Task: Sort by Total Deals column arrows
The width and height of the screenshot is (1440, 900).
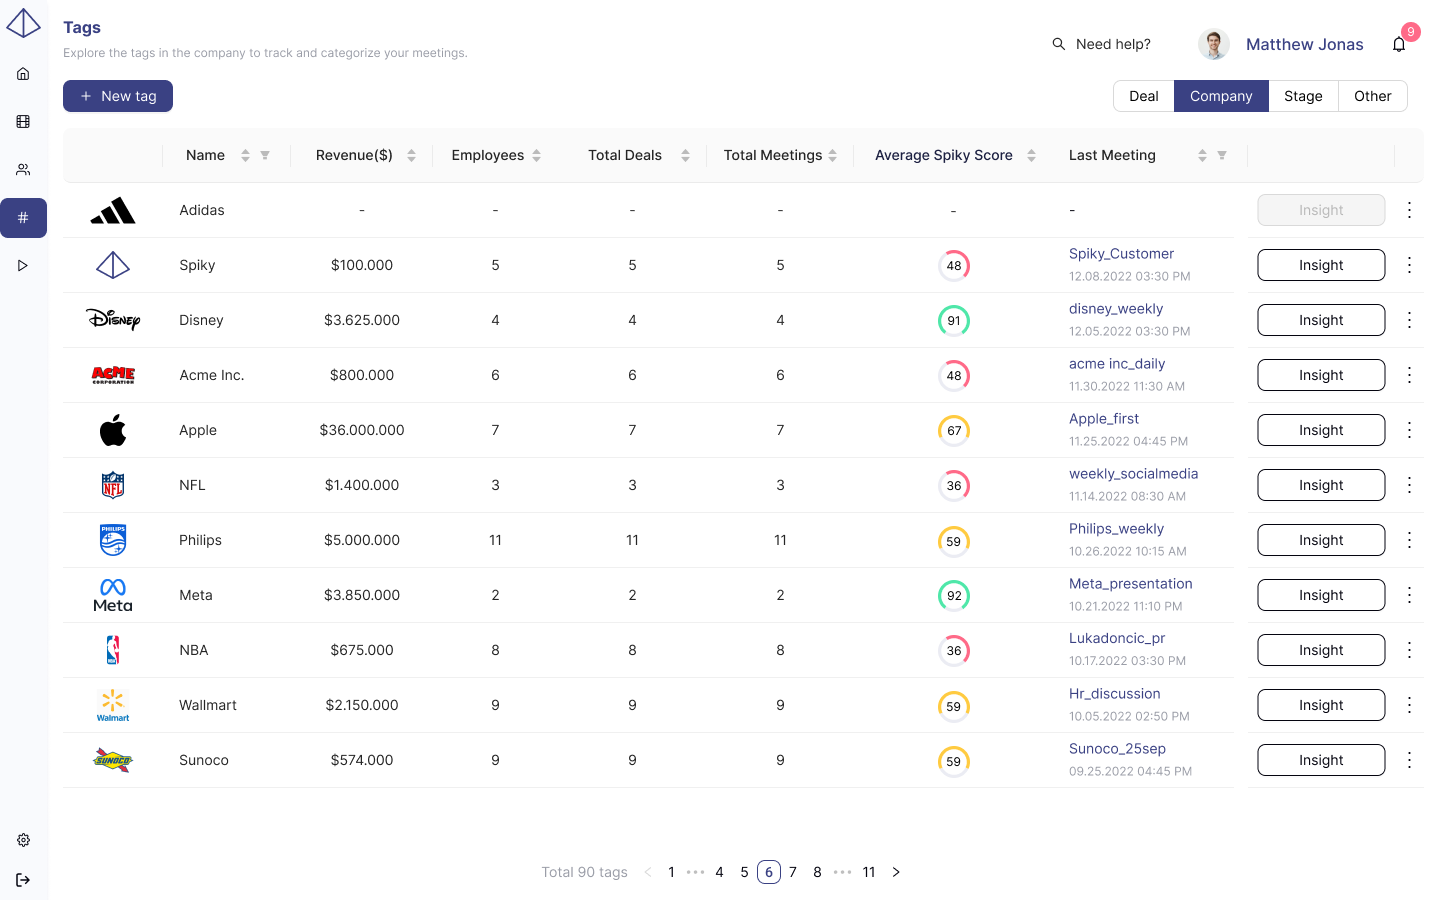Action: point(685,155)
